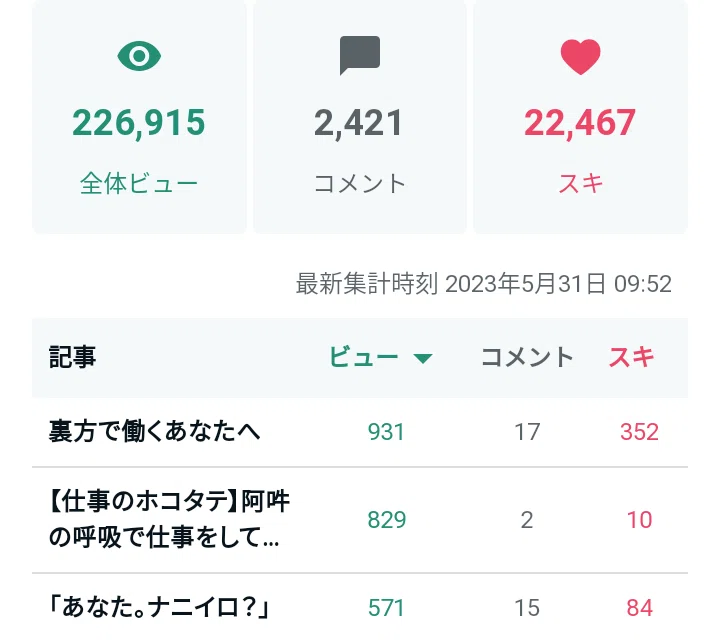Click the スキ label under the heart

(x=580, y=184)
